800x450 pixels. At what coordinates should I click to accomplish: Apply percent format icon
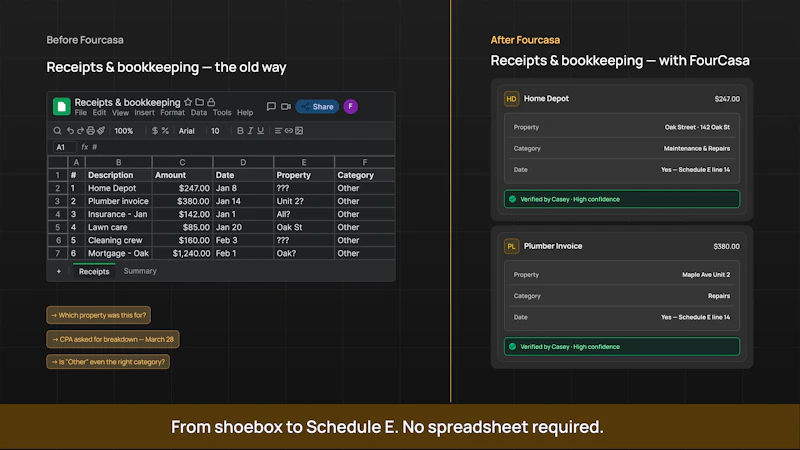tap(165, 131)
